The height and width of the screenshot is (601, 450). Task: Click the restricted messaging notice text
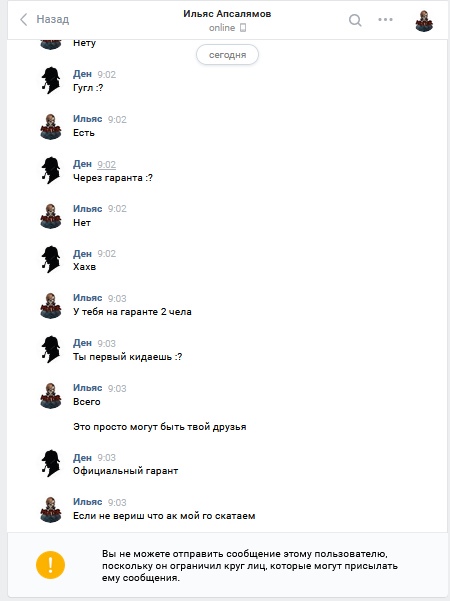click(x=250, y=566)
